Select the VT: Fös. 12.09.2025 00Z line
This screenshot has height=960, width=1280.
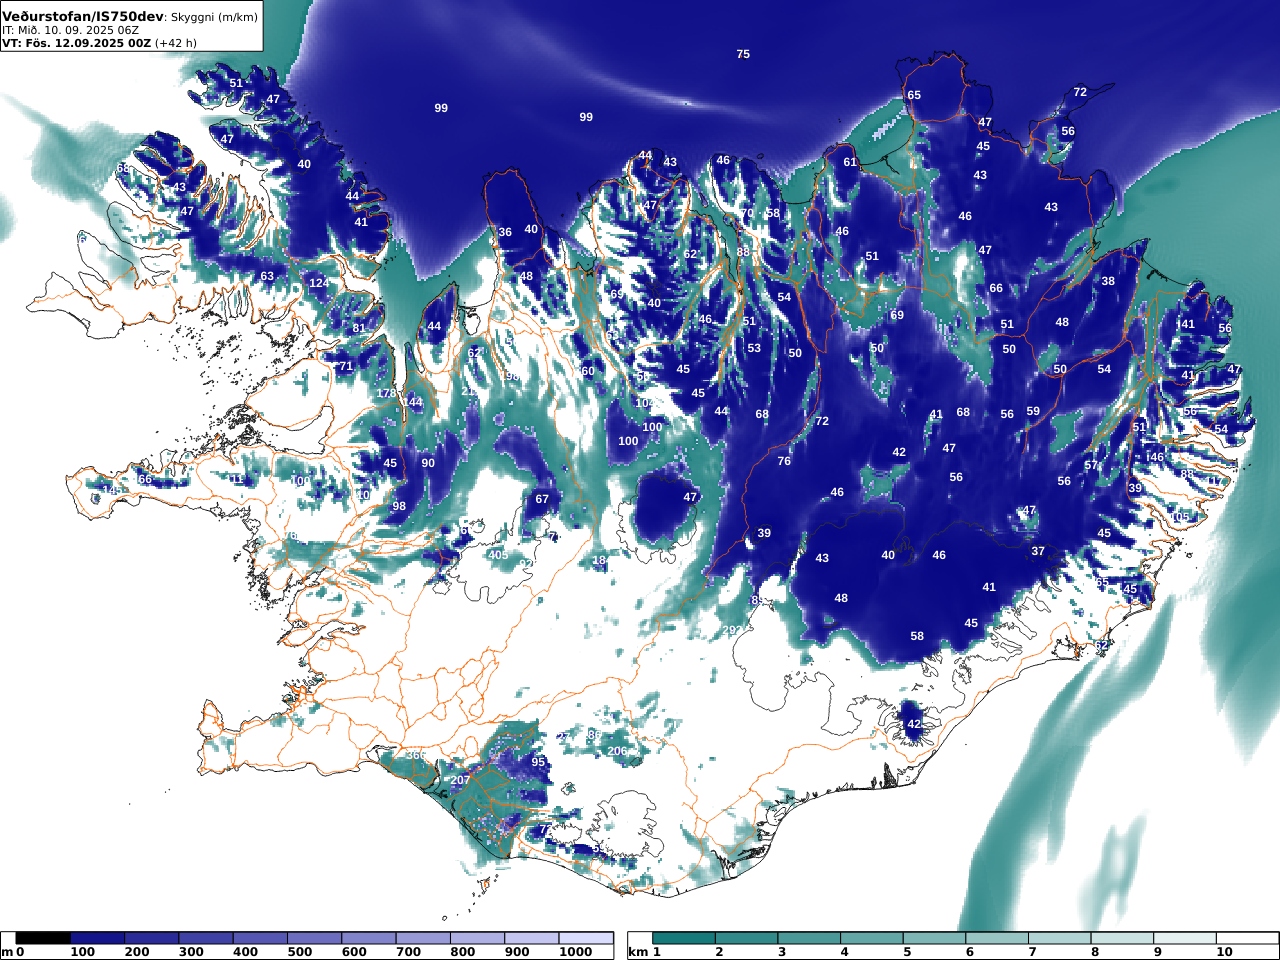click(76, 43)
